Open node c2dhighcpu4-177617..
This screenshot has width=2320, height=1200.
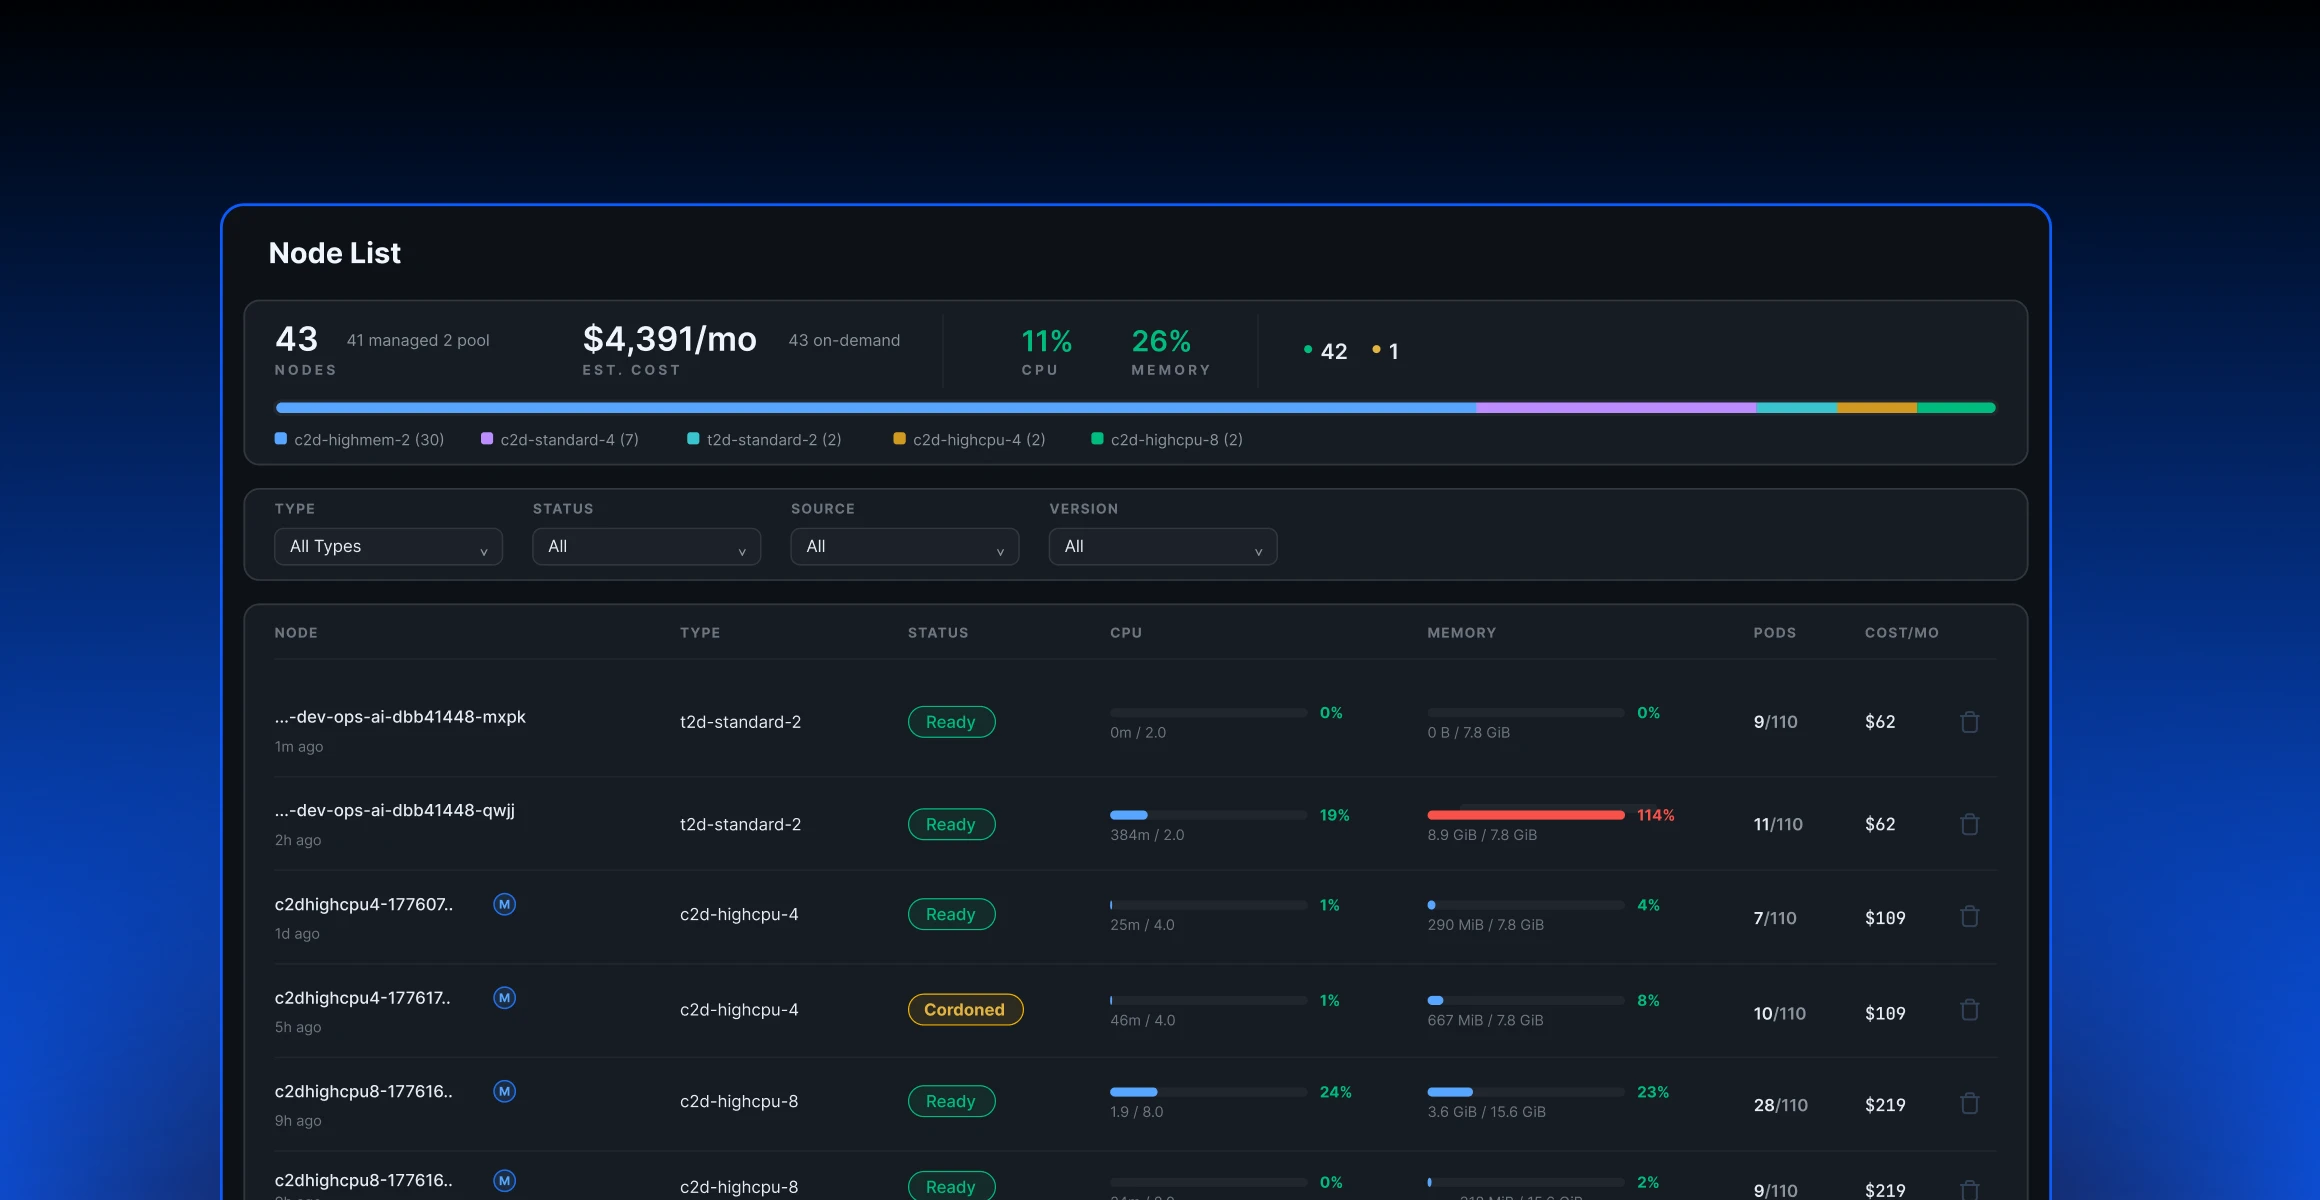click(x=363, y=998)
